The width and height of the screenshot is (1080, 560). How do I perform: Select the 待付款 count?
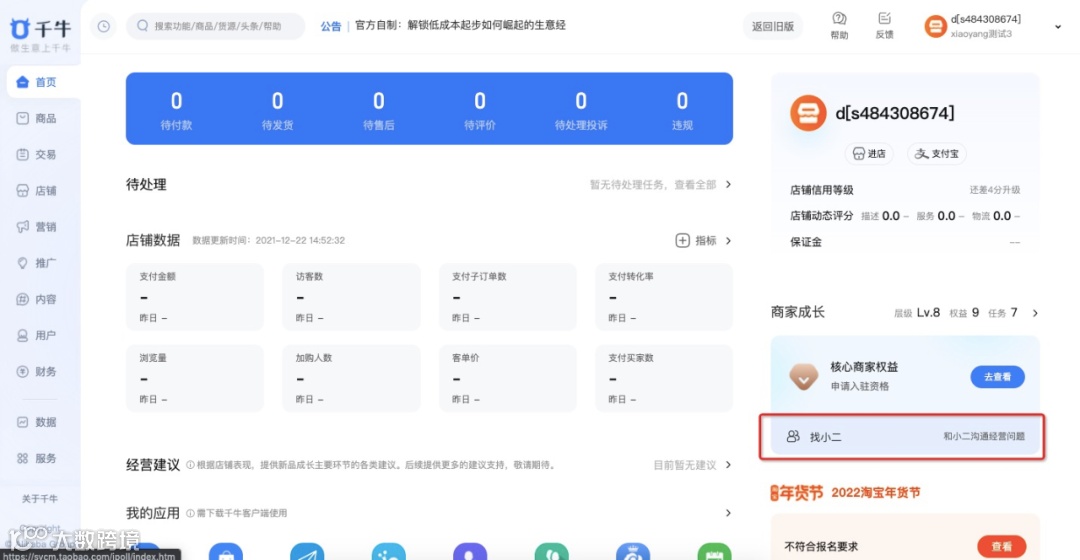(176, 101)
